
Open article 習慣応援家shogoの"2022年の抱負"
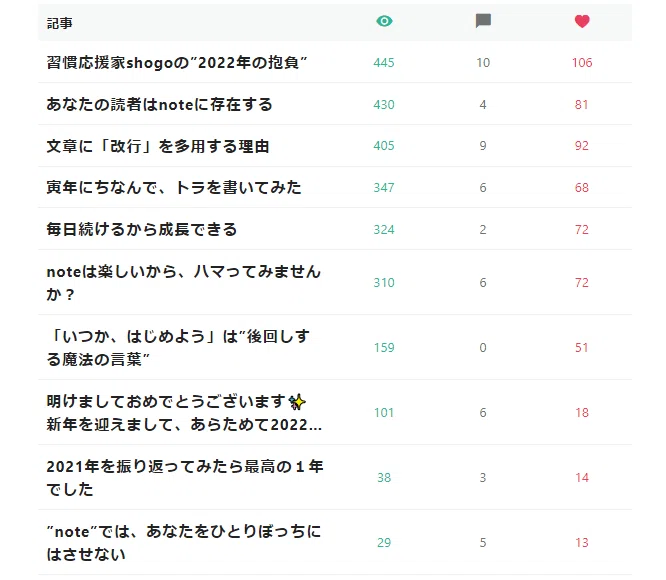(177, 62)
